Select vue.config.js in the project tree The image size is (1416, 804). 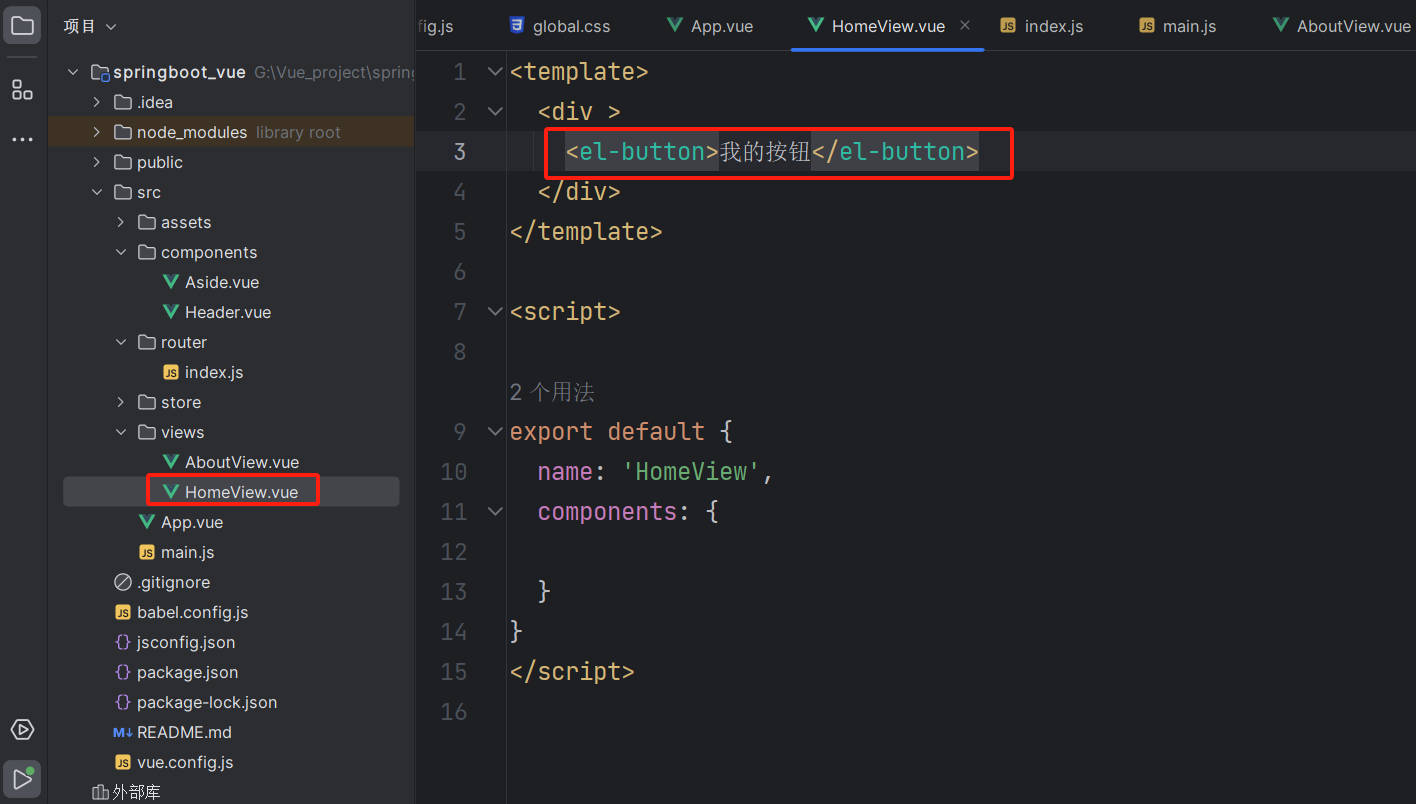click(185, 762)
